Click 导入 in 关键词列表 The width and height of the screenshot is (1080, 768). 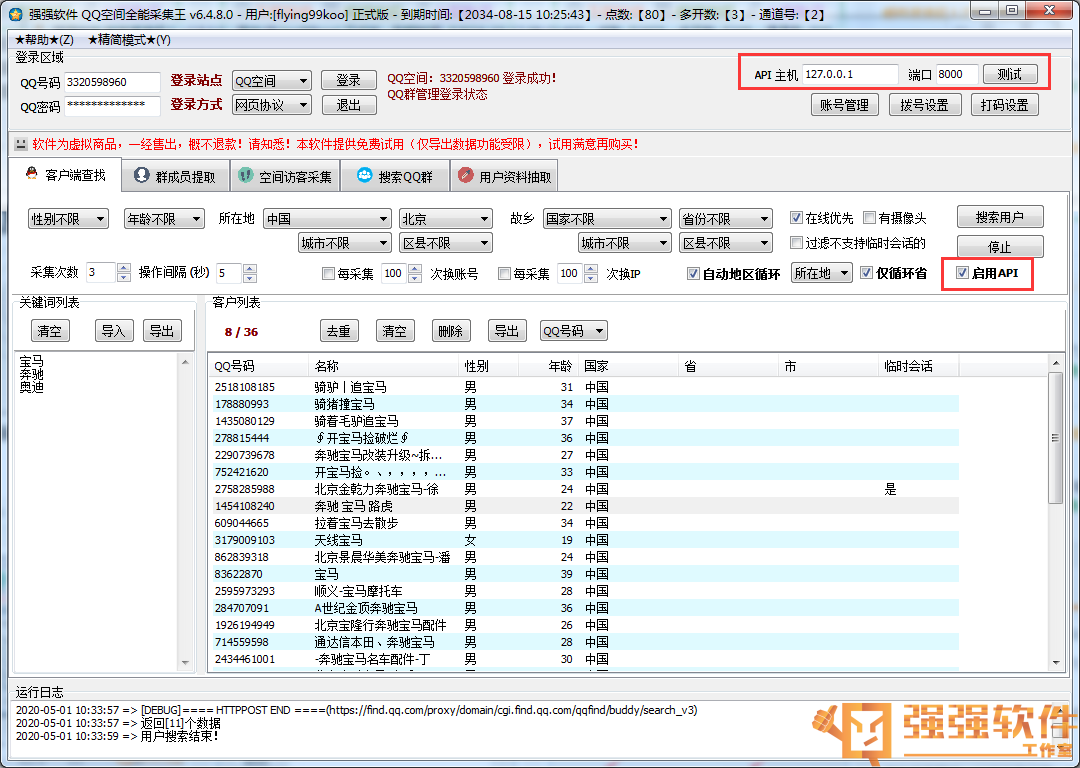coord(113,331)
